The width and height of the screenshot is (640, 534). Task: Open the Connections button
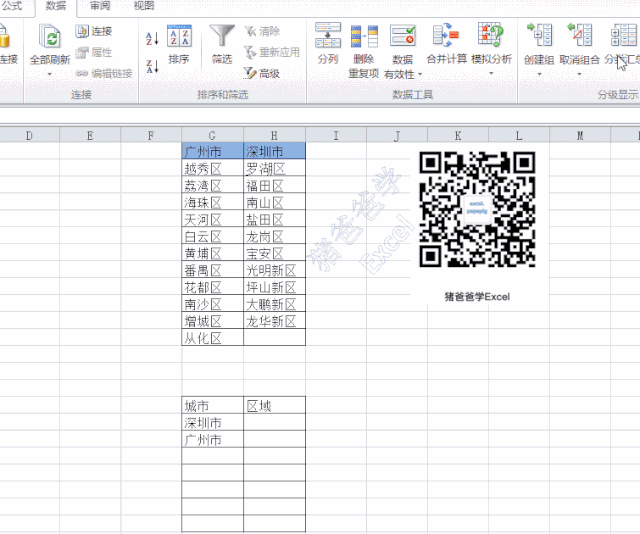click(94, 31)
